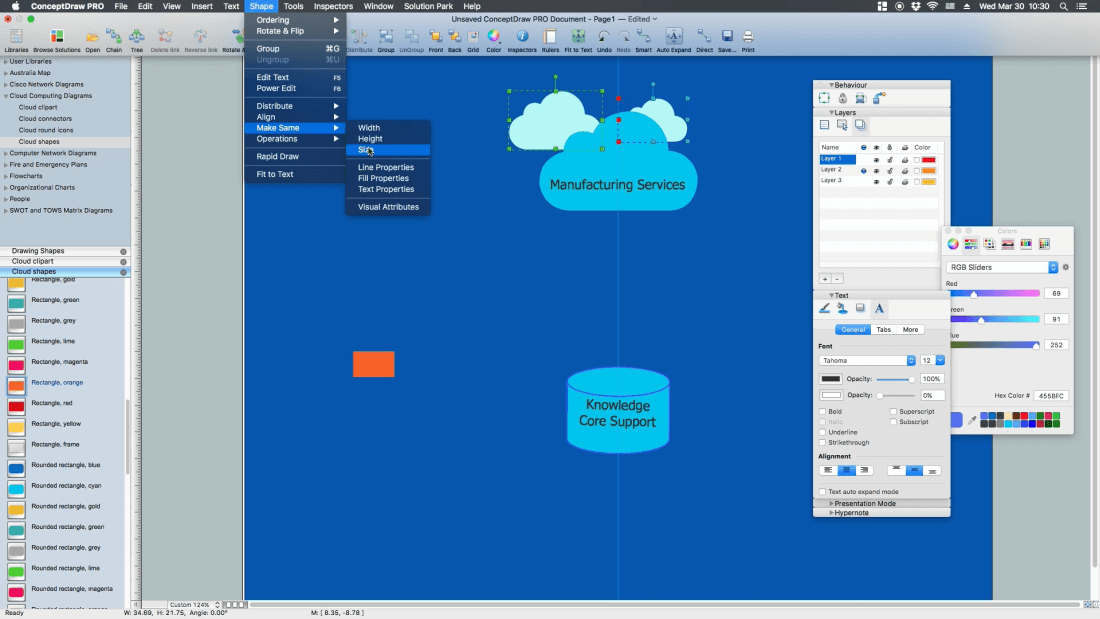Select the Cloud connectors library item
This screenshot has height=619, width=1100.
click(45, 118)
